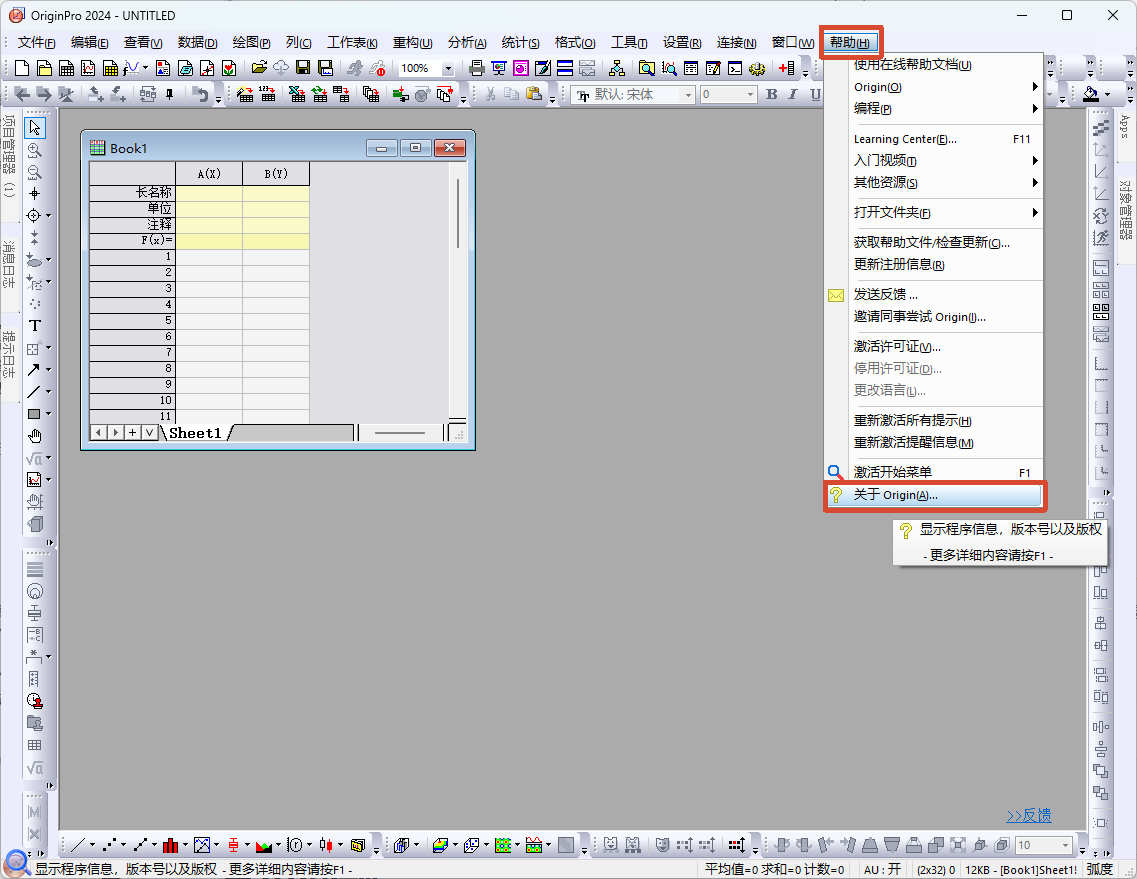1137x879 pixels.
Task: Click the Line+Symbol plot icon
Action: pyautogui.click(x=141, y=845)
